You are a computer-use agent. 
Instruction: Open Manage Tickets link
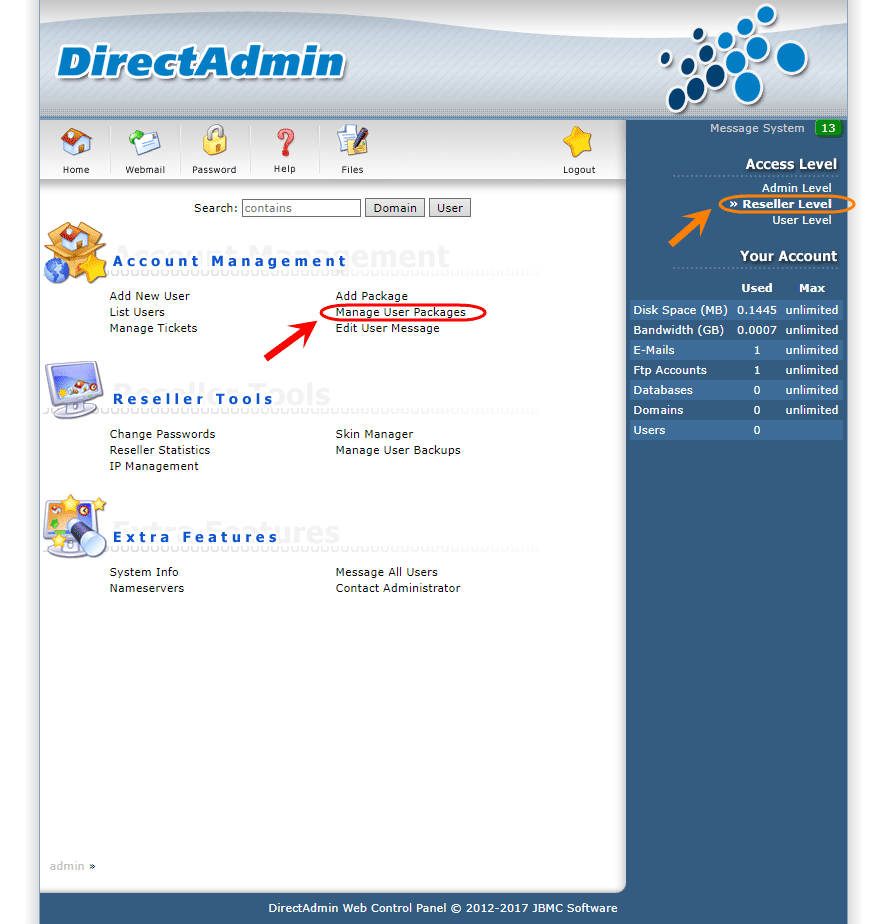pyautogui.click(x=153, y=328)
